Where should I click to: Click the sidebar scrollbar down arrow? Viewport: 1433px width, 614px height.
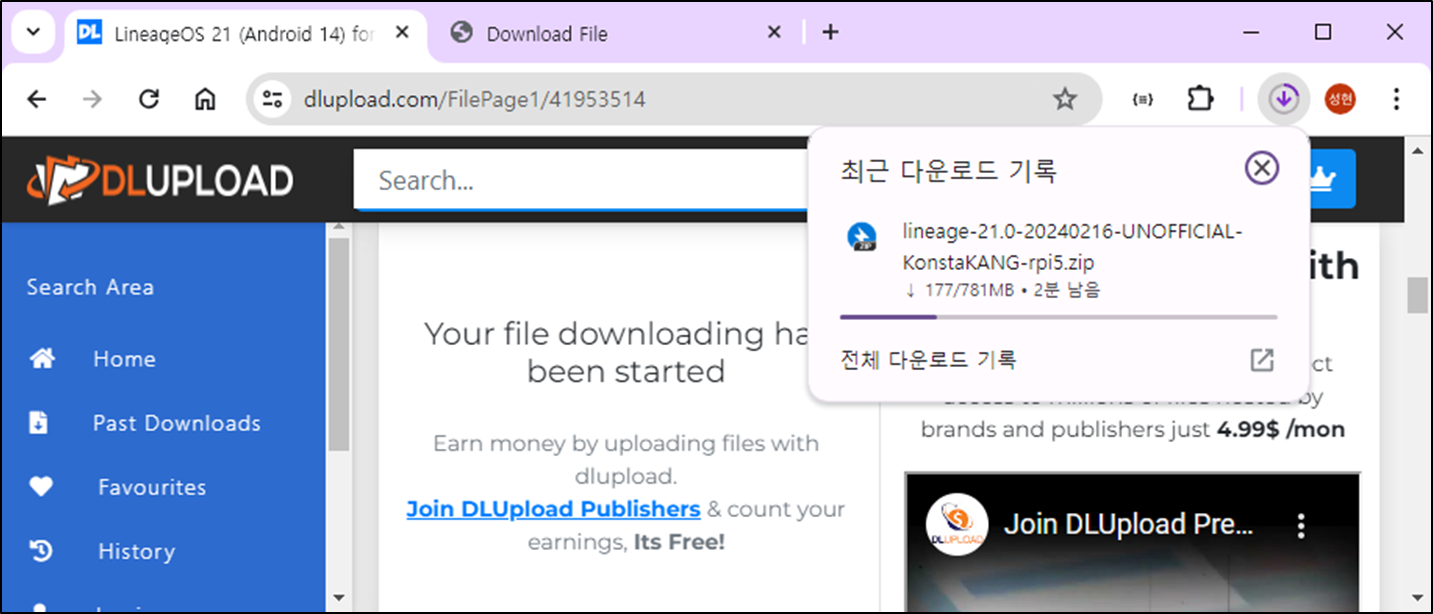338,598
